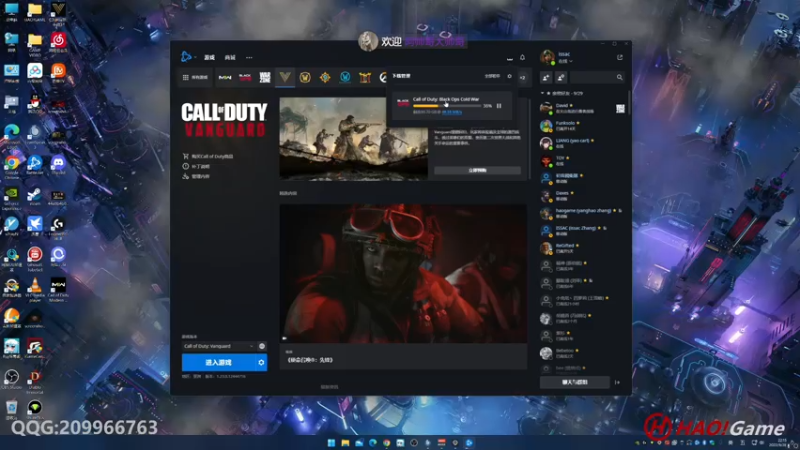Click the add friend icon
The image size is (800, 450).
546,77
